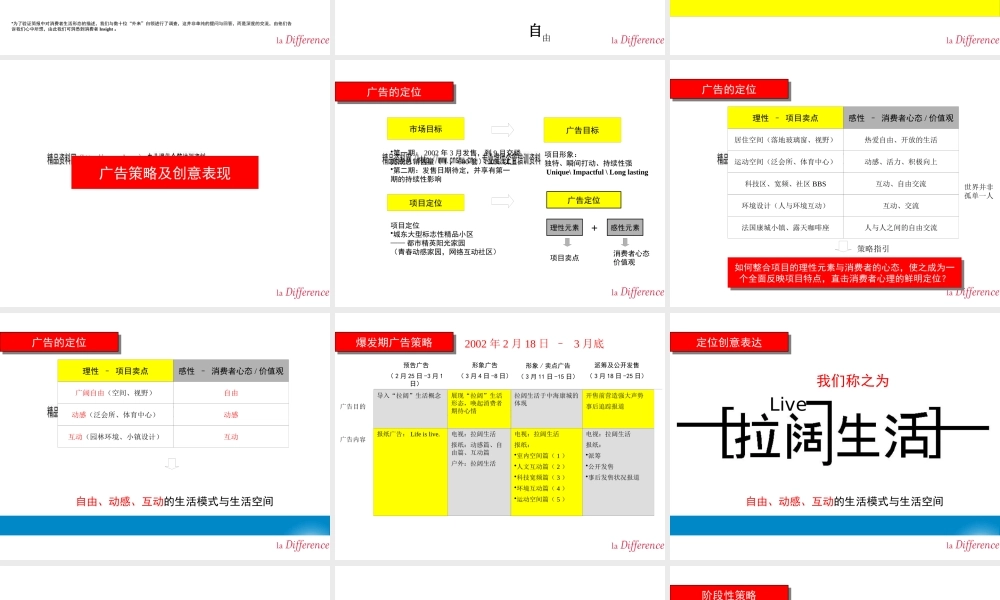The width and height of the screenshot is (1000, 600).
Task: Click the cell 互动（园林环境、小镇设计）
Action: click(x=115, y=437)
